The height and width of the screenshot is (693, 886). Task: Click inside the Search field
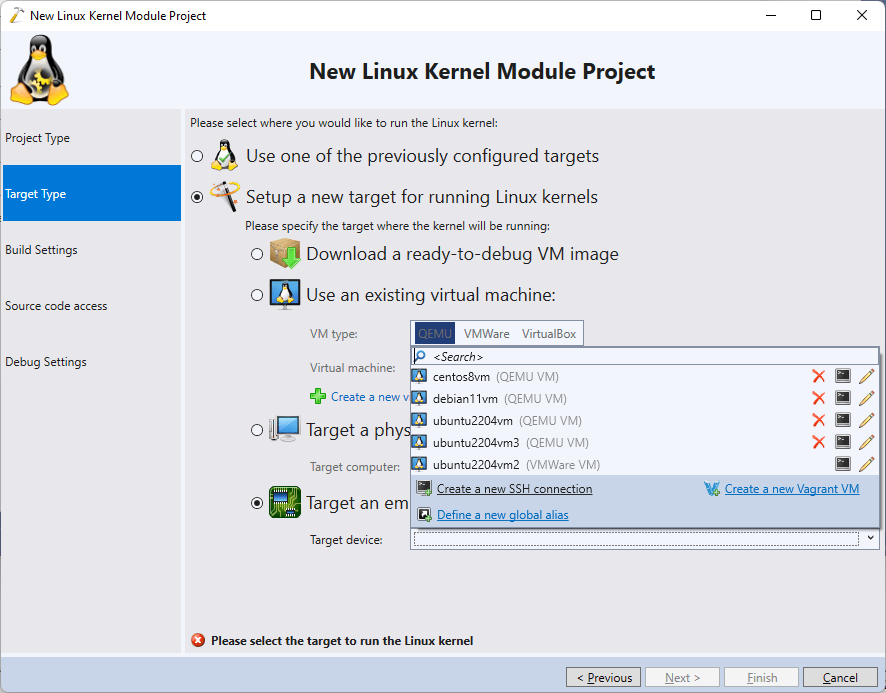point(600,355)
